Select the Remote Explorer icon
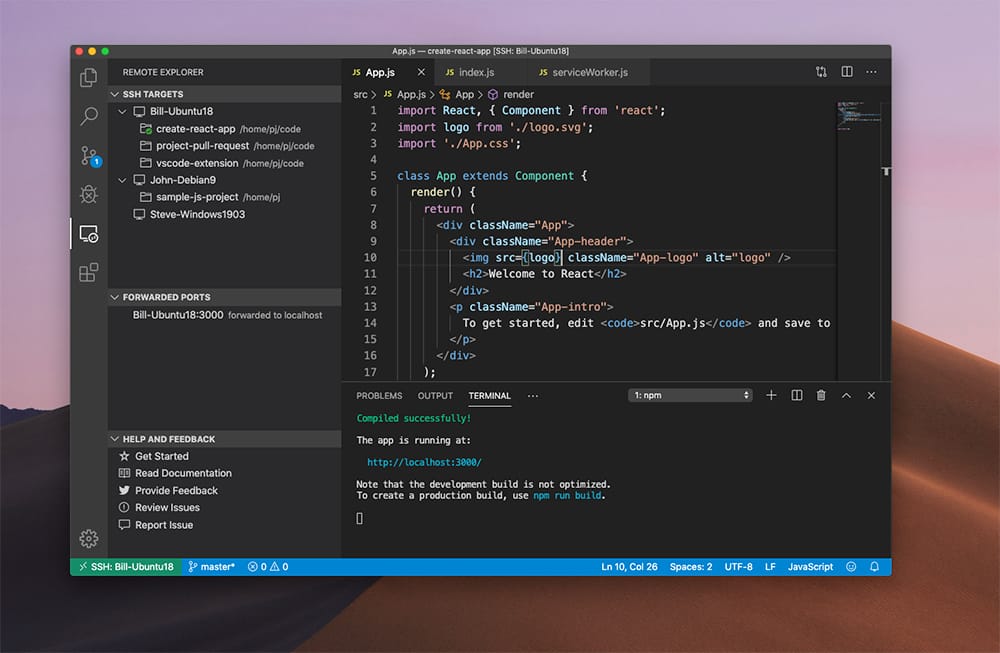This screenshot has width=1000, height=653. (x=88, y=233)
